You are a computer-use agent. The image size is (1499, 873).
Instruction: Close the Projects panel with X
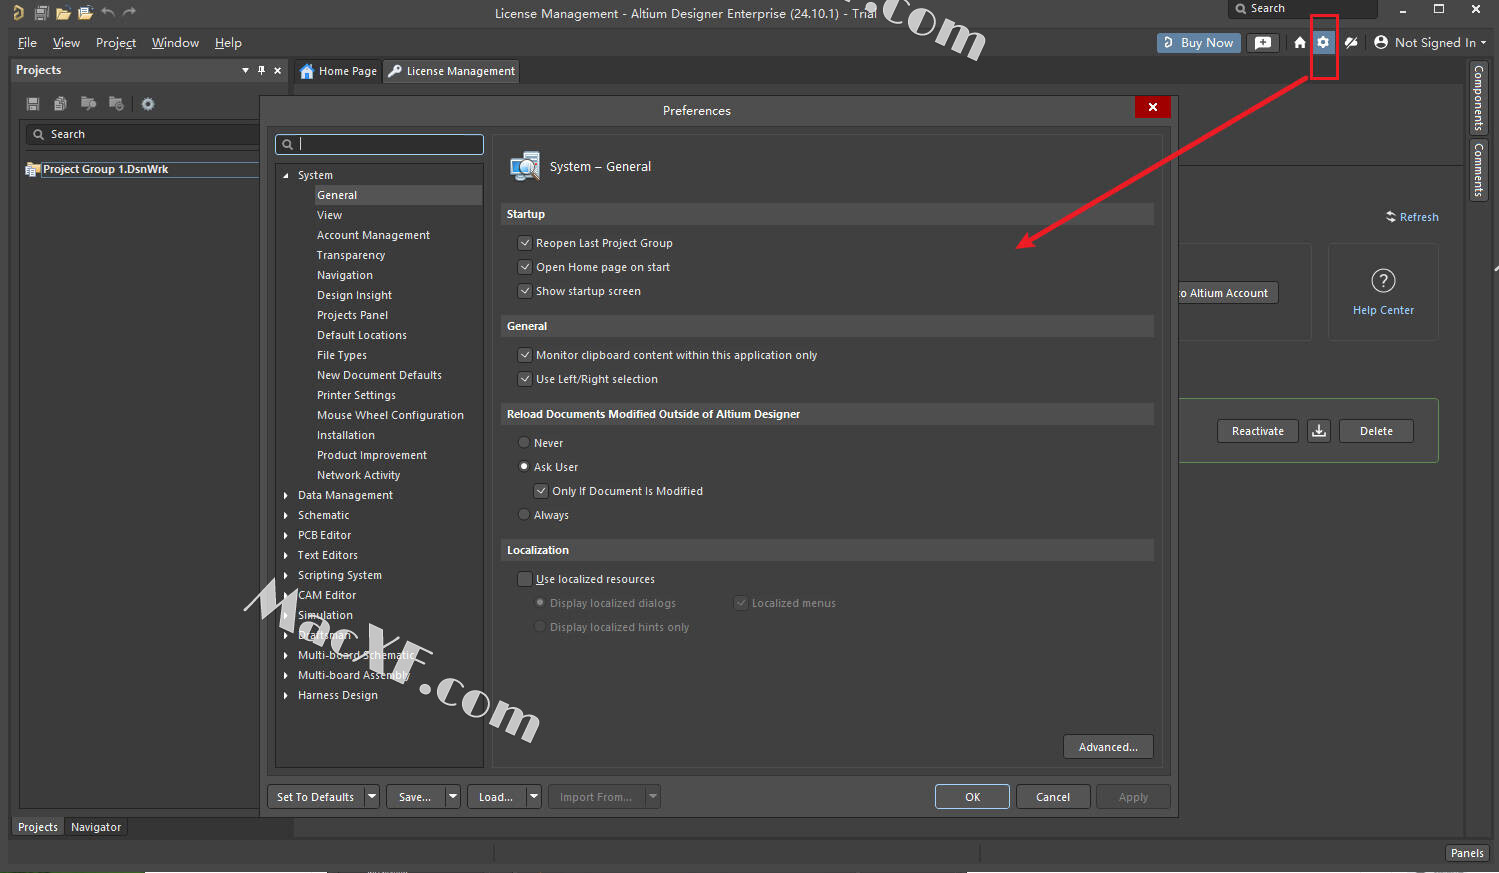coord(278,70)
